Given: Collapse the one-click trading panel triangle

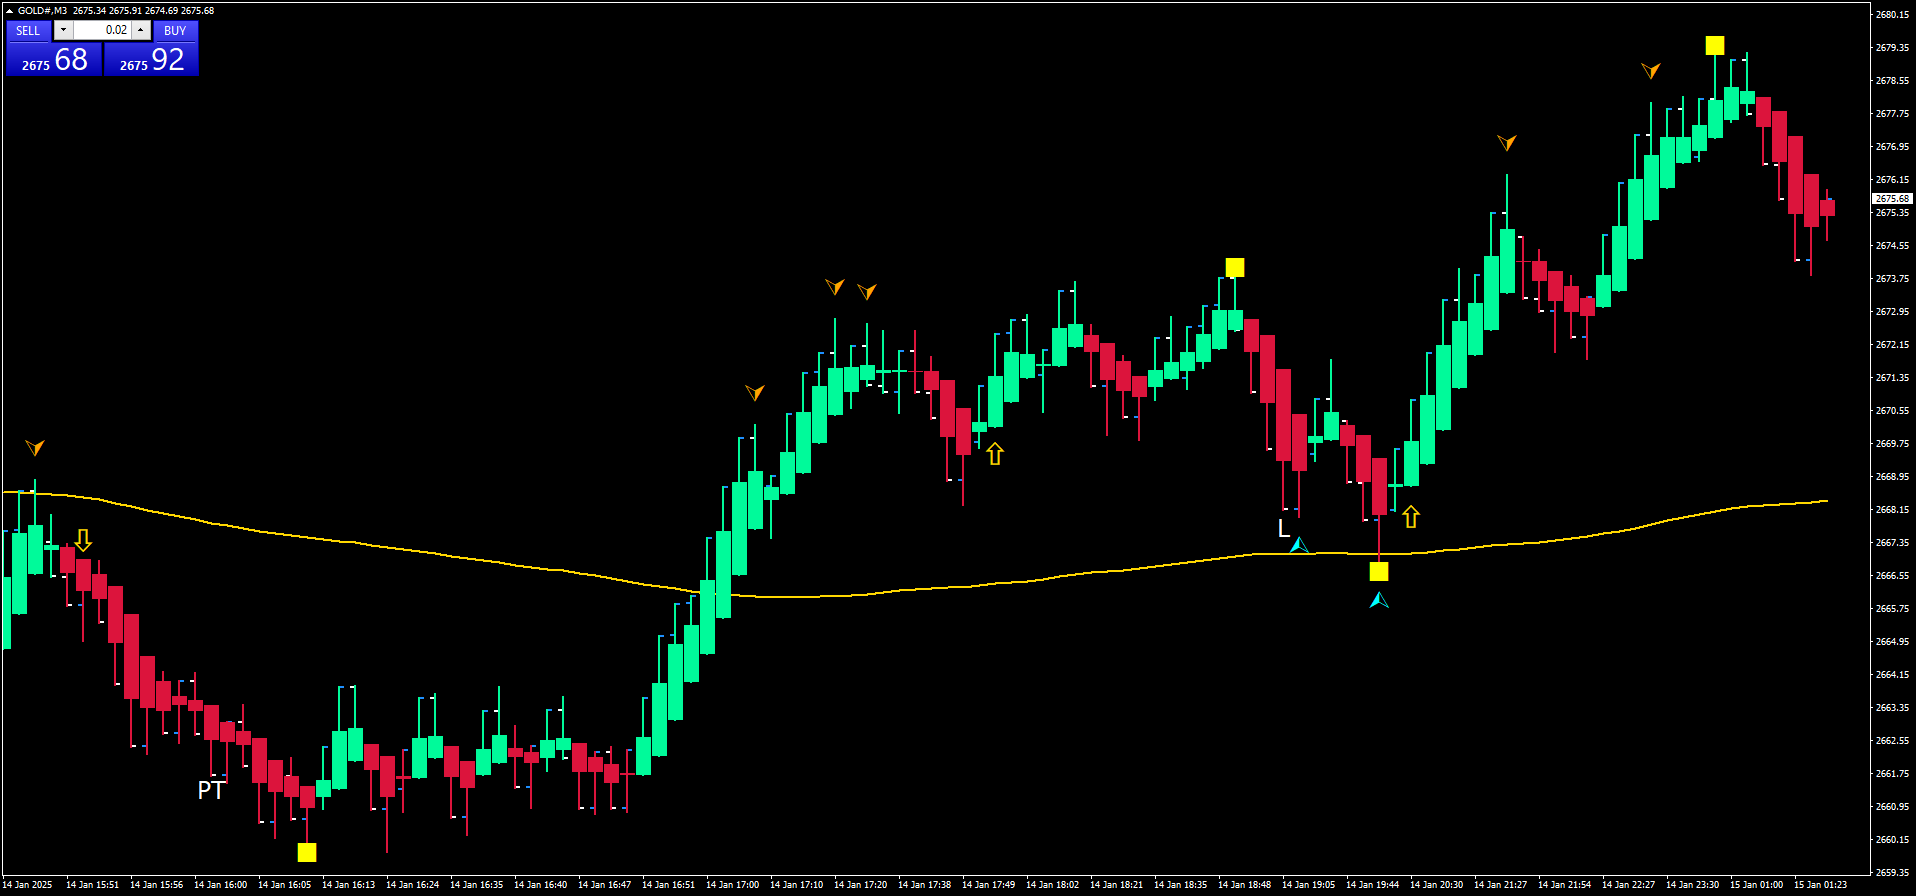Looking at the screenshot, I should pos(9,11).
